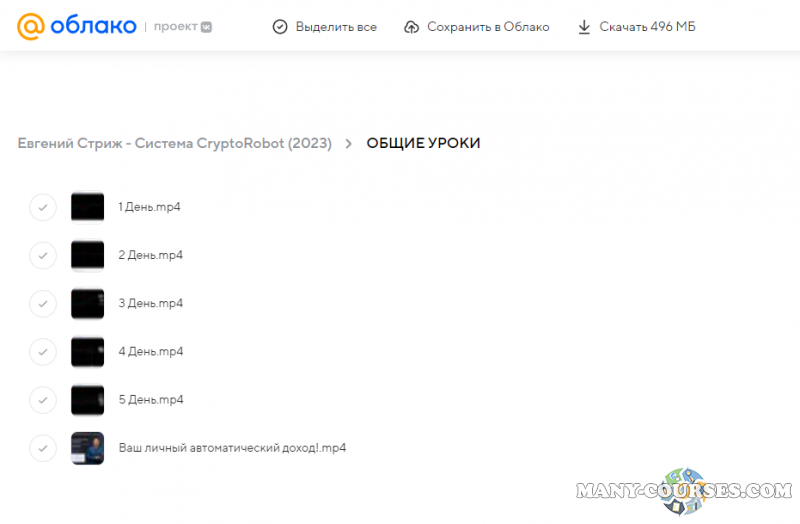800x524 pixels.
Task: Click the Выделить все checkmark icon
Action: pos(280,27)
